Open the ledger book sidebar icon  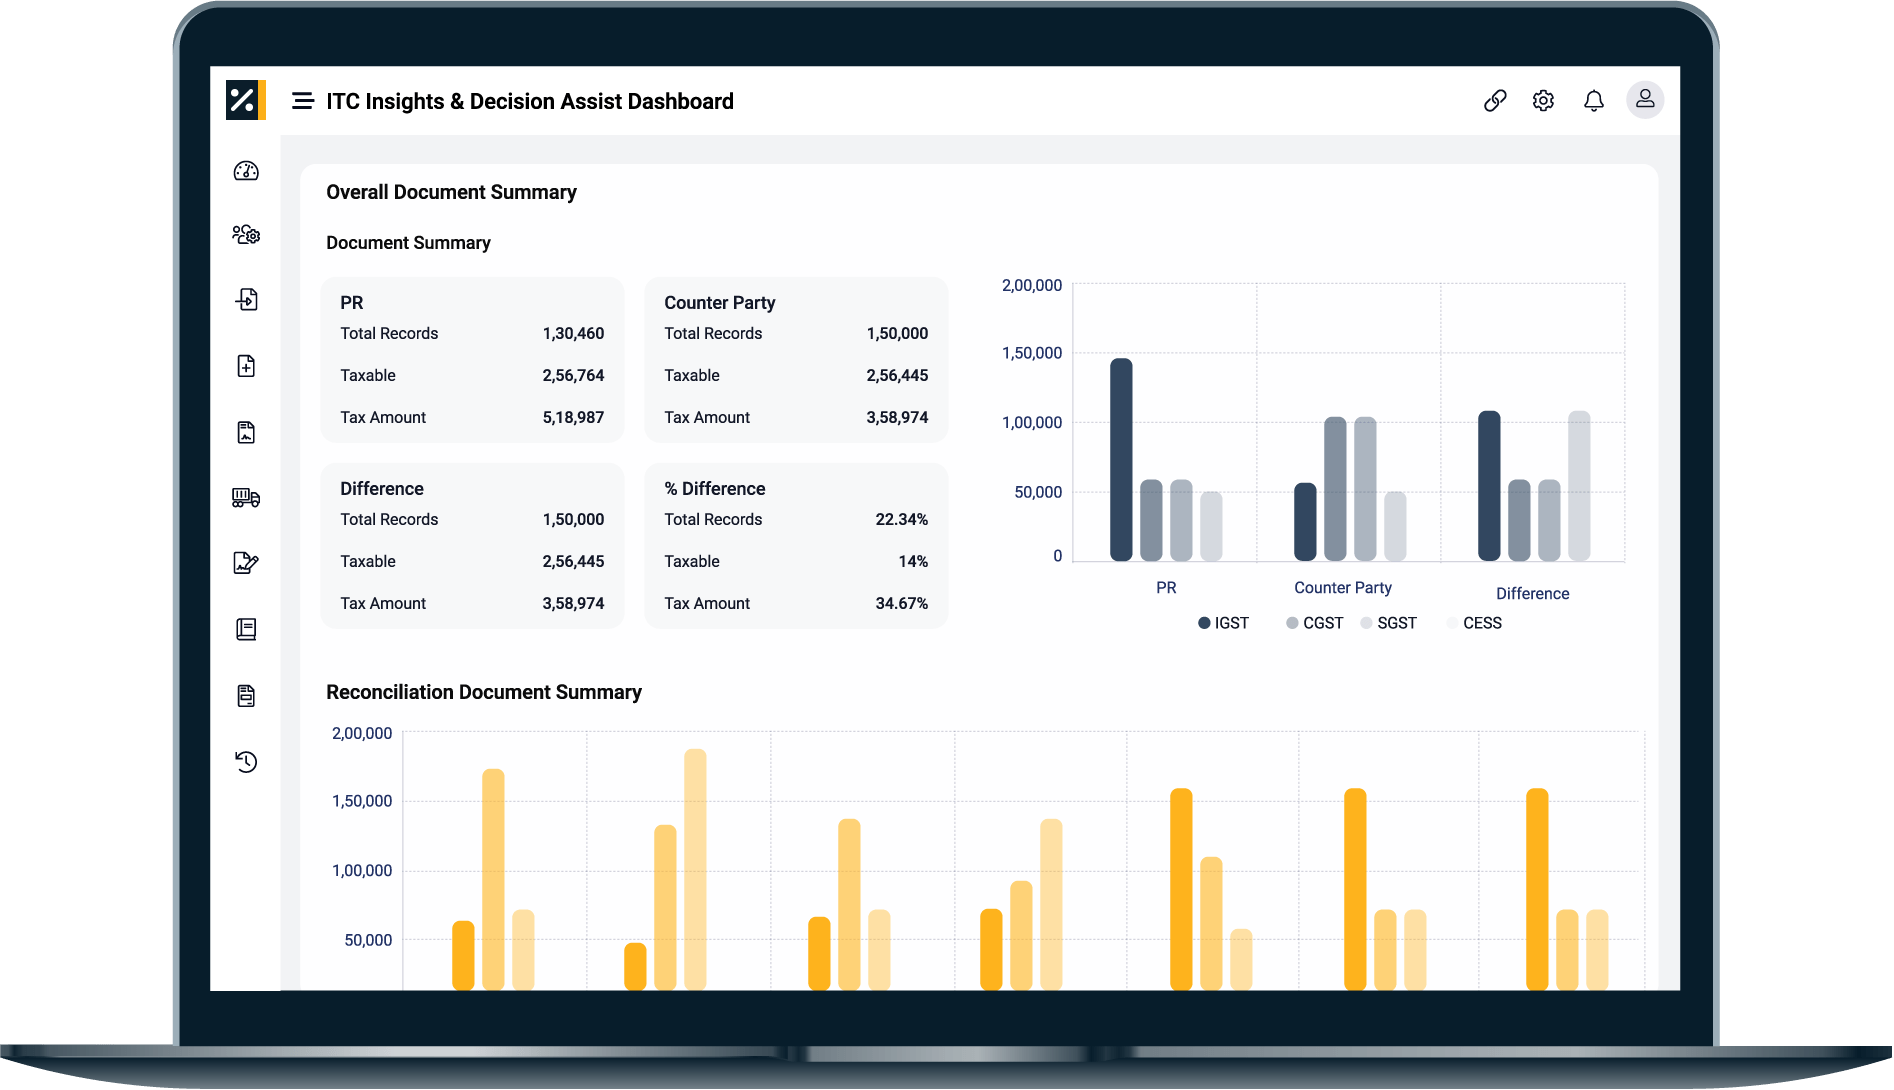246,629
